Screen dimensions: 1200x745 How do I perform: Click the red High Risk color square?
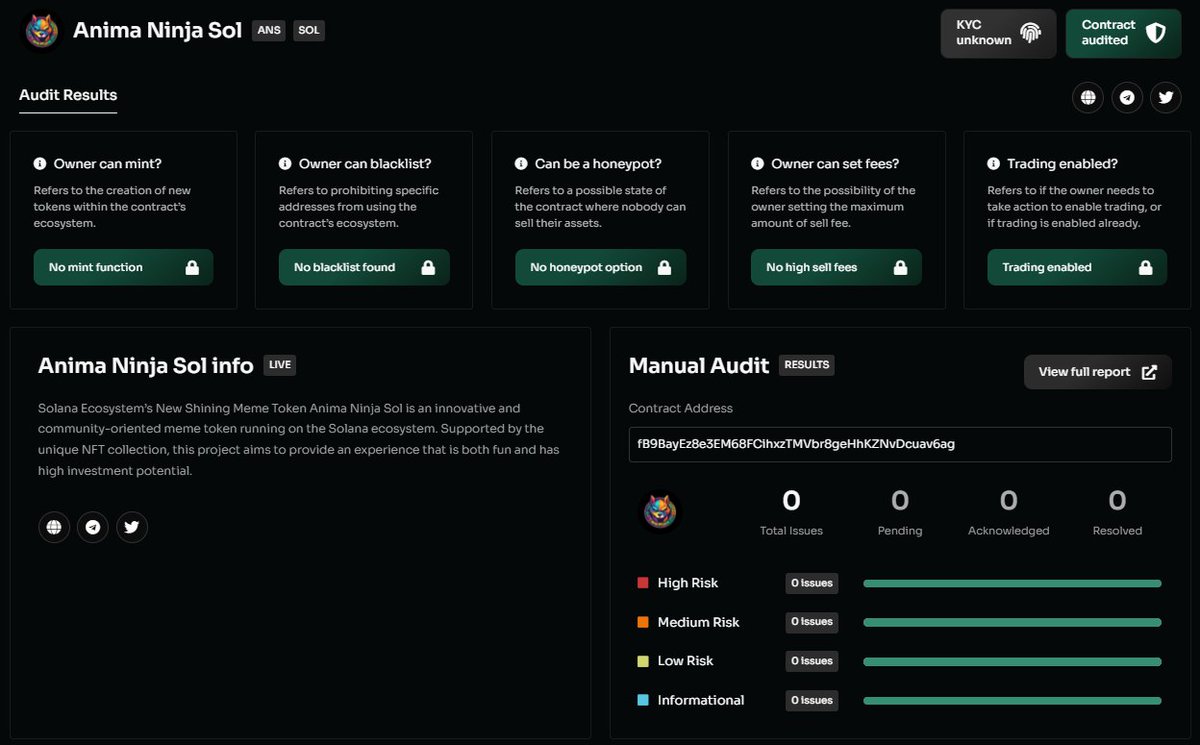pos(643,583)
